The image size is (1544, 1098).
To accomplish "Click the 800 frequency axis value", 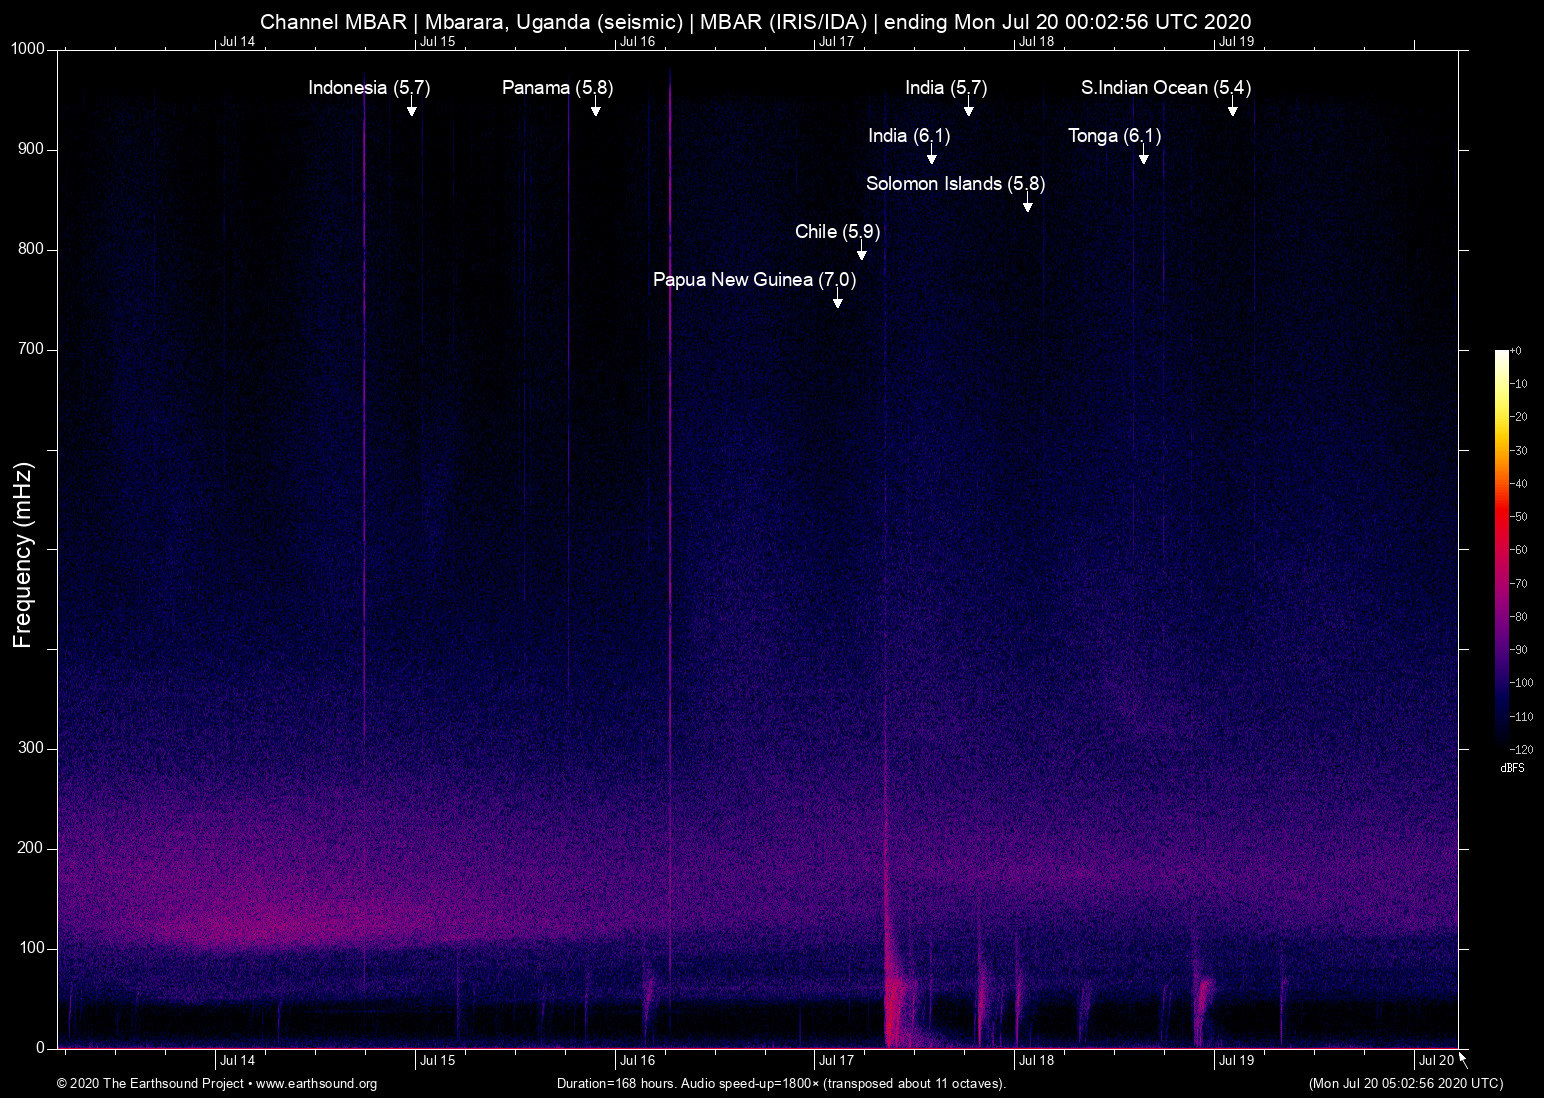I will [31, 249].
